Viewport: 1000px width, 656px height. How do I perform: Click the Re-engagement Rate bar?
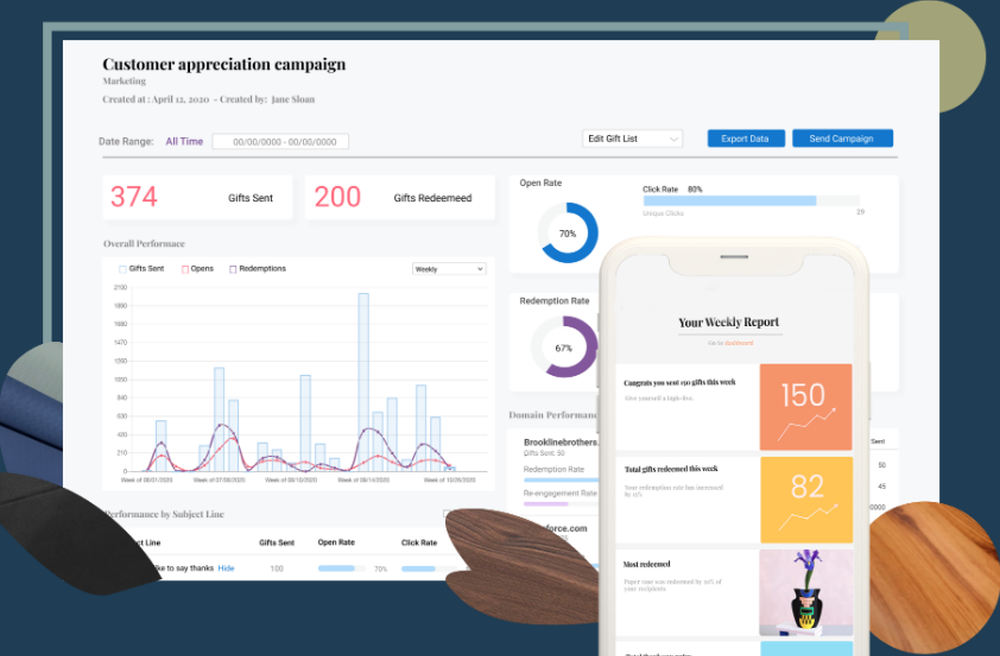coord(561,504)
